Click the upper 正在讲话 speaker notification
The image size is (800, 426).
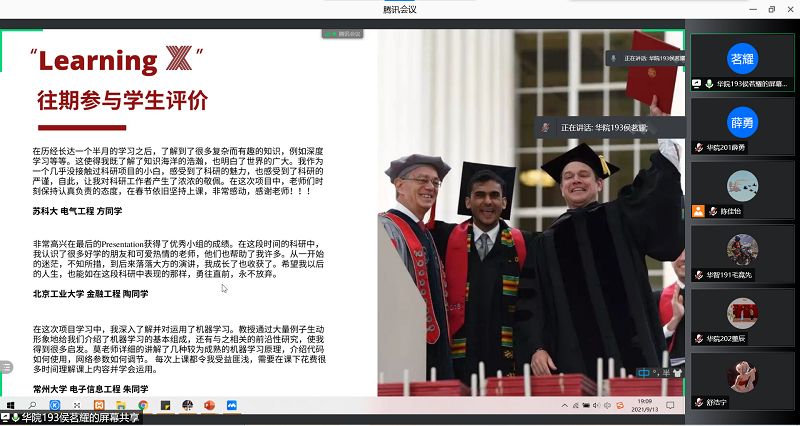(645, 58)
